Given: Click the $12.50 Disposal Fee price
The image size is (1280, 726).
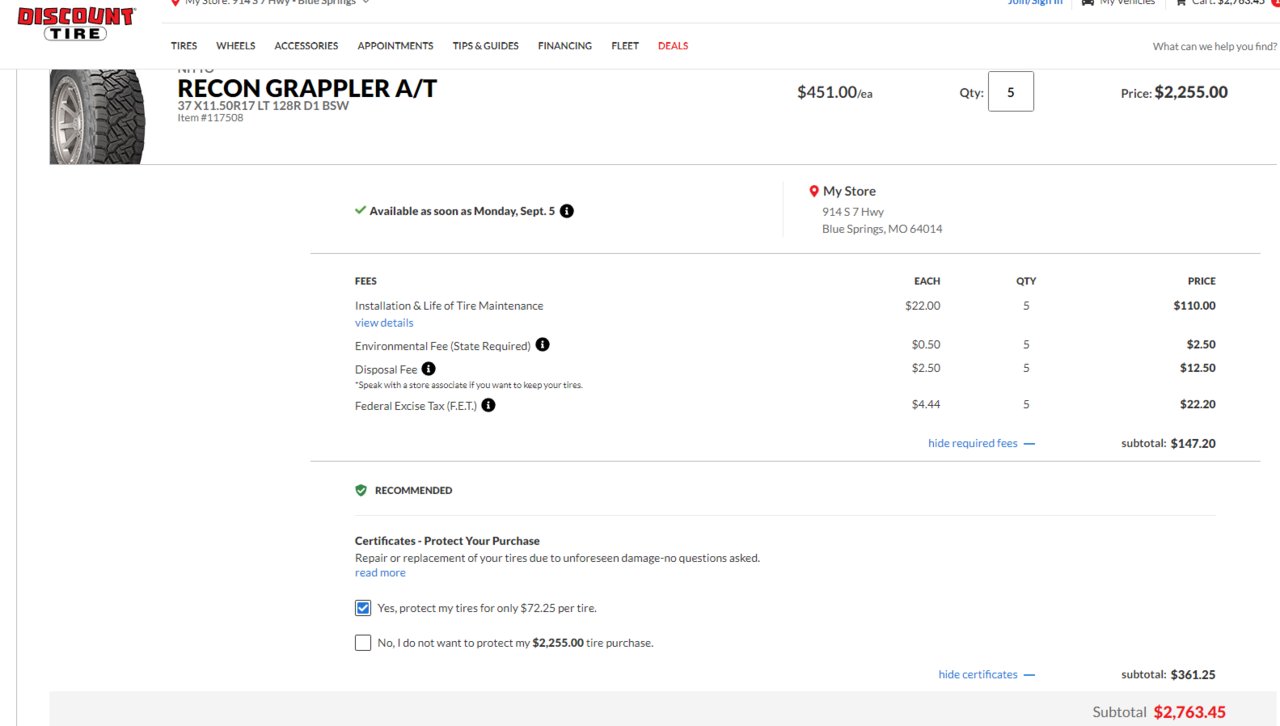Looking at the screenshot, I should [x=1198, y=368].
